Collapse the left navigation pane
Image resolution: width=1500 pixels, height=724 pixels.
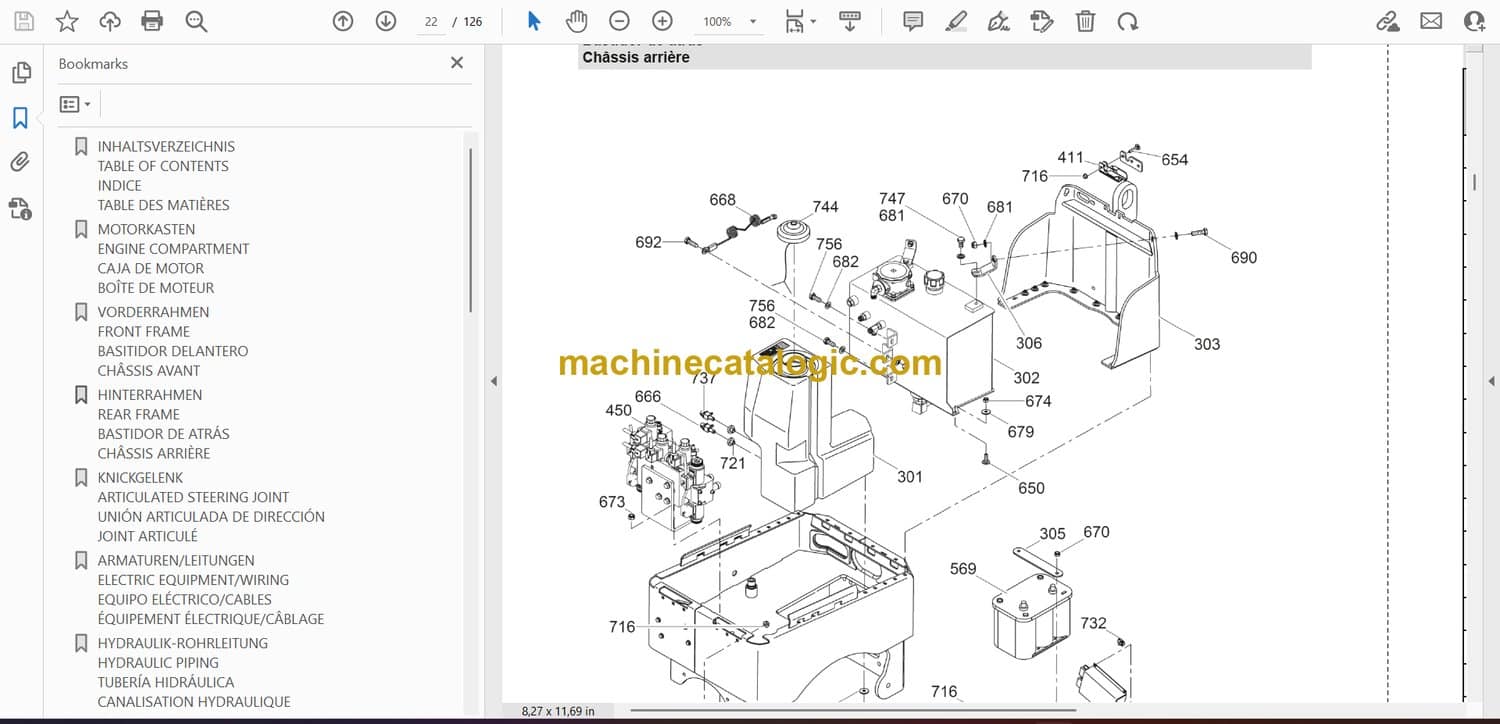(x=492, y=381)
